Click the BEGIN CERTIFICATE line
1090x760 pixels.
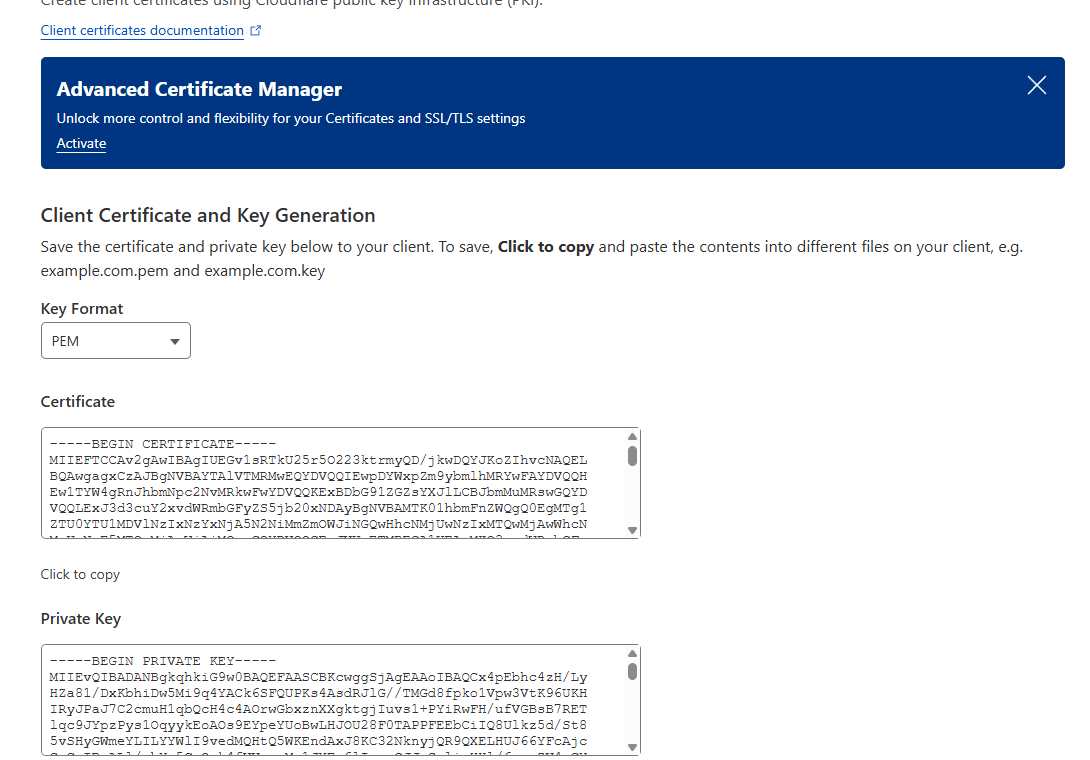[162, 443]
